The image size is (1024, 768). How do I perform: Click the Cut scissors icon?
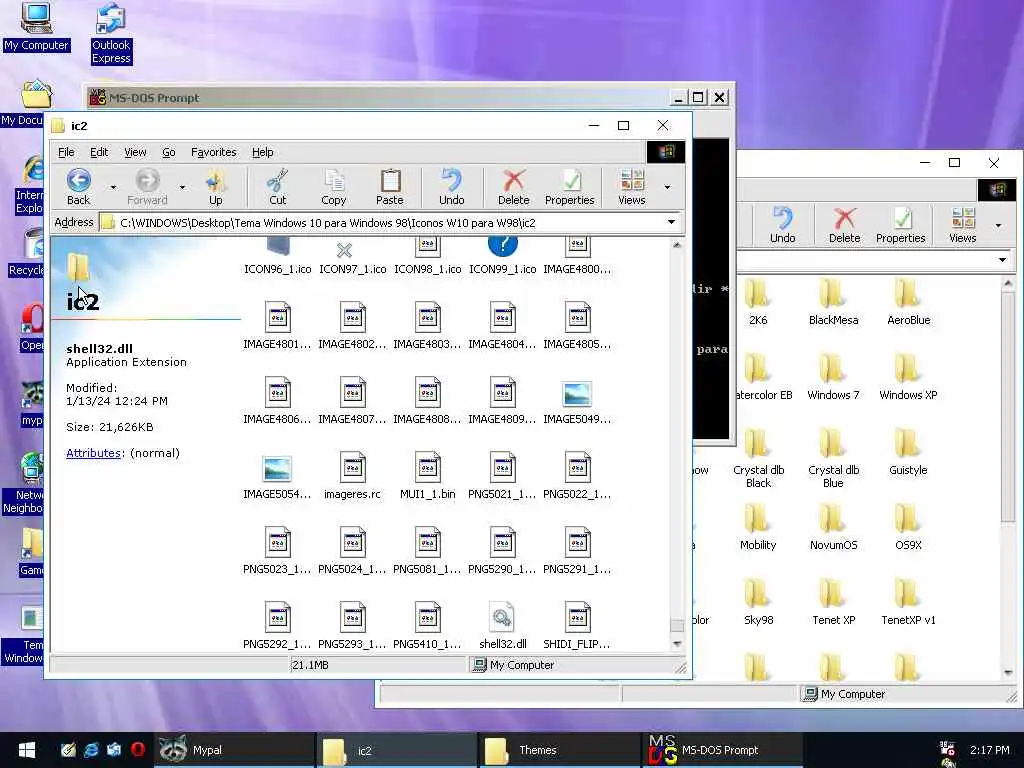(x=278, y=187)
